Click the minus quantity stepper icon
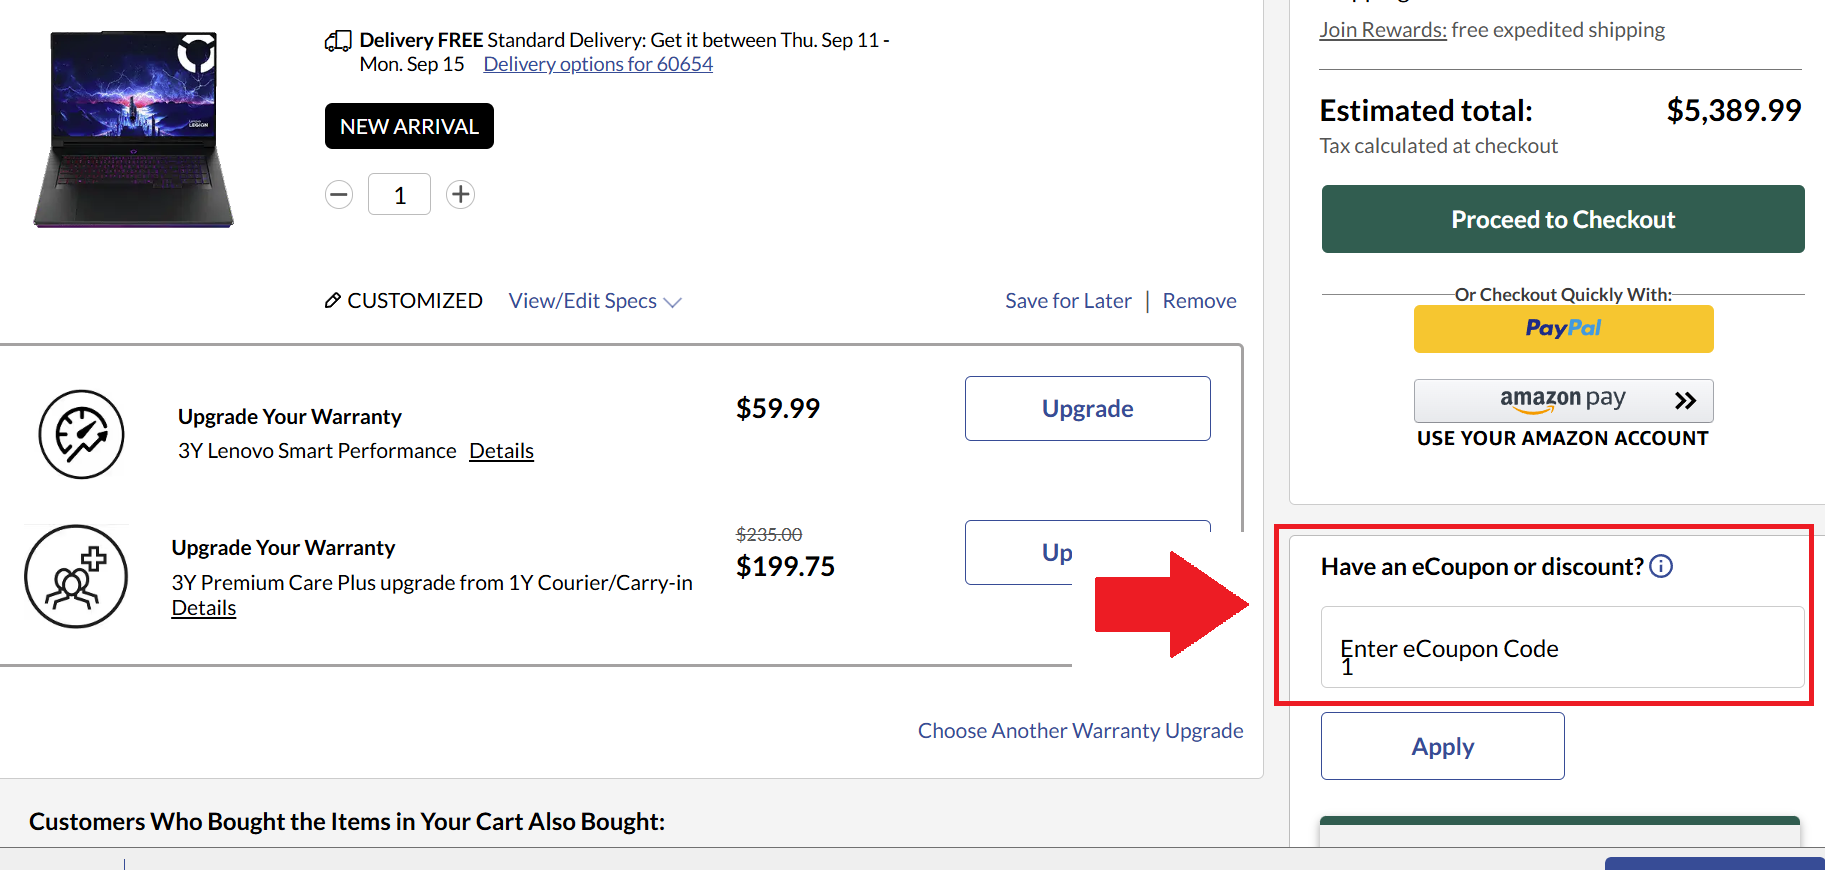Screen dimensions: 1825x870 [339, 195]
